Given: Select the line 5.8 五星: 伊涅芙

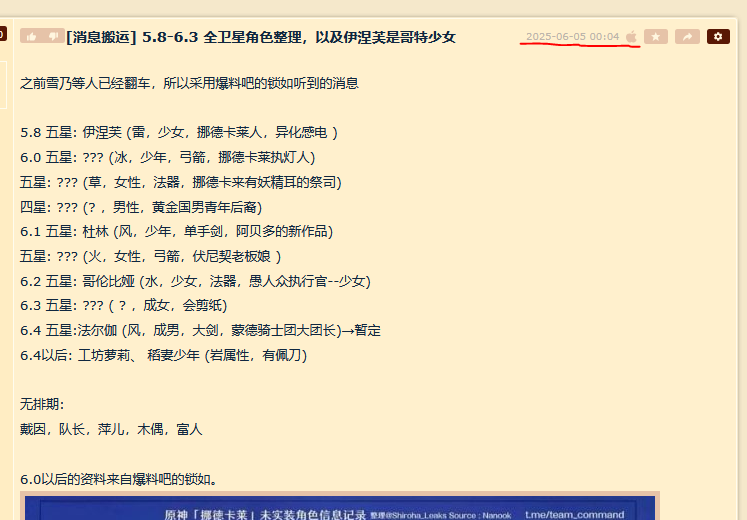Looking at the screenshot, I should tap(179, 132).
